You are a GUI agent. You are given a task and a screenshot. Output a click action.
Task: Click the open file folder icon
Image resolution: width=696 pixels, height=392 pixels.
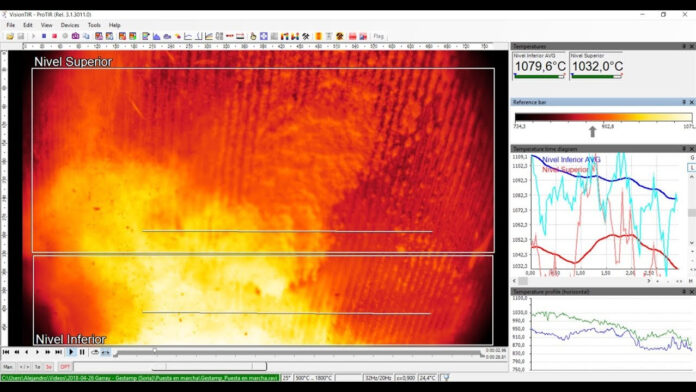[x=10, y=36]
